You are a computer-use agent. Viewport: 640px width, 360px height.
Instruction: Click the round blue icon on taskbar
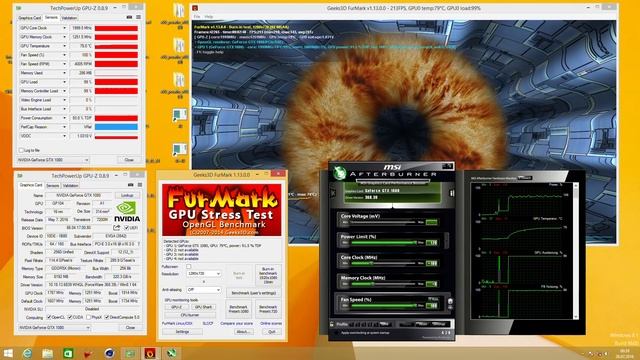(109, 353)
